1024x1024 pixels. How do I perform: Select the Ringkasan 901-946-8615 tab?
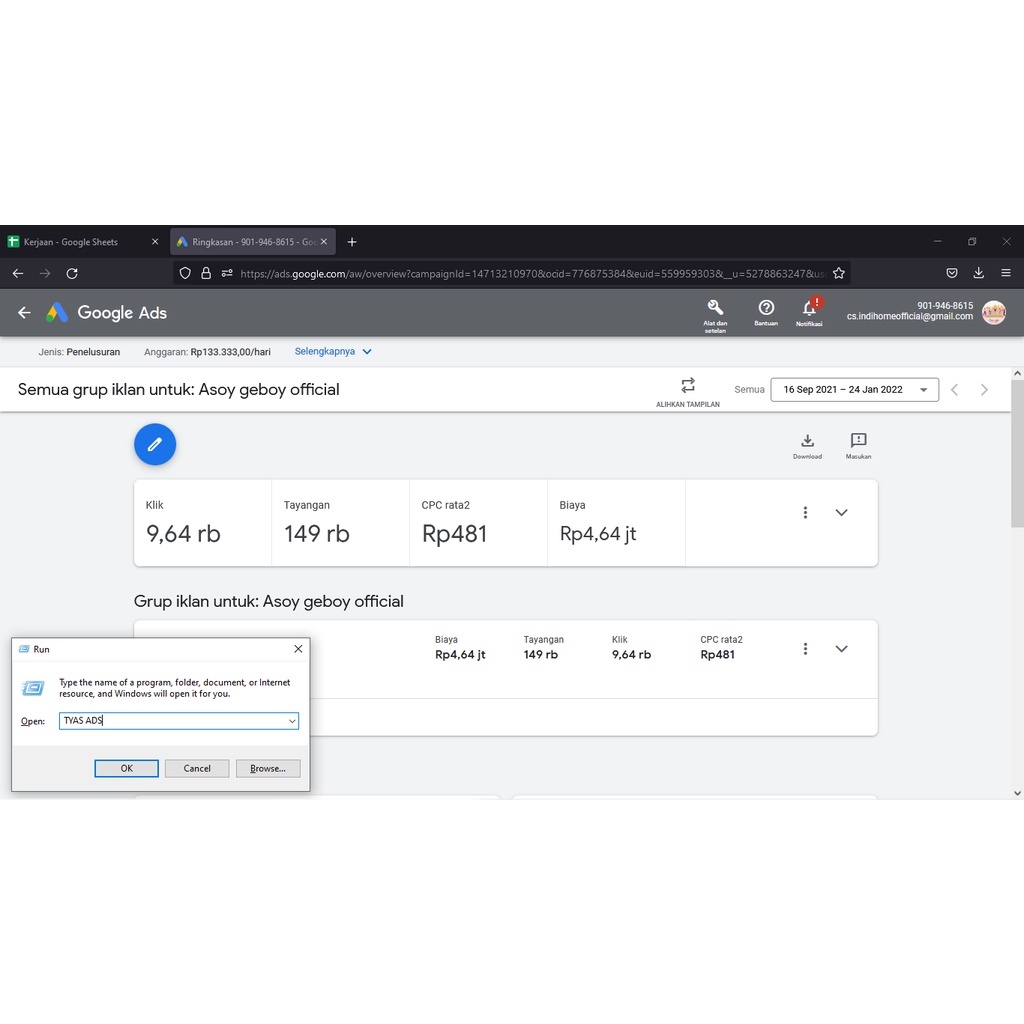pos(253,242)
